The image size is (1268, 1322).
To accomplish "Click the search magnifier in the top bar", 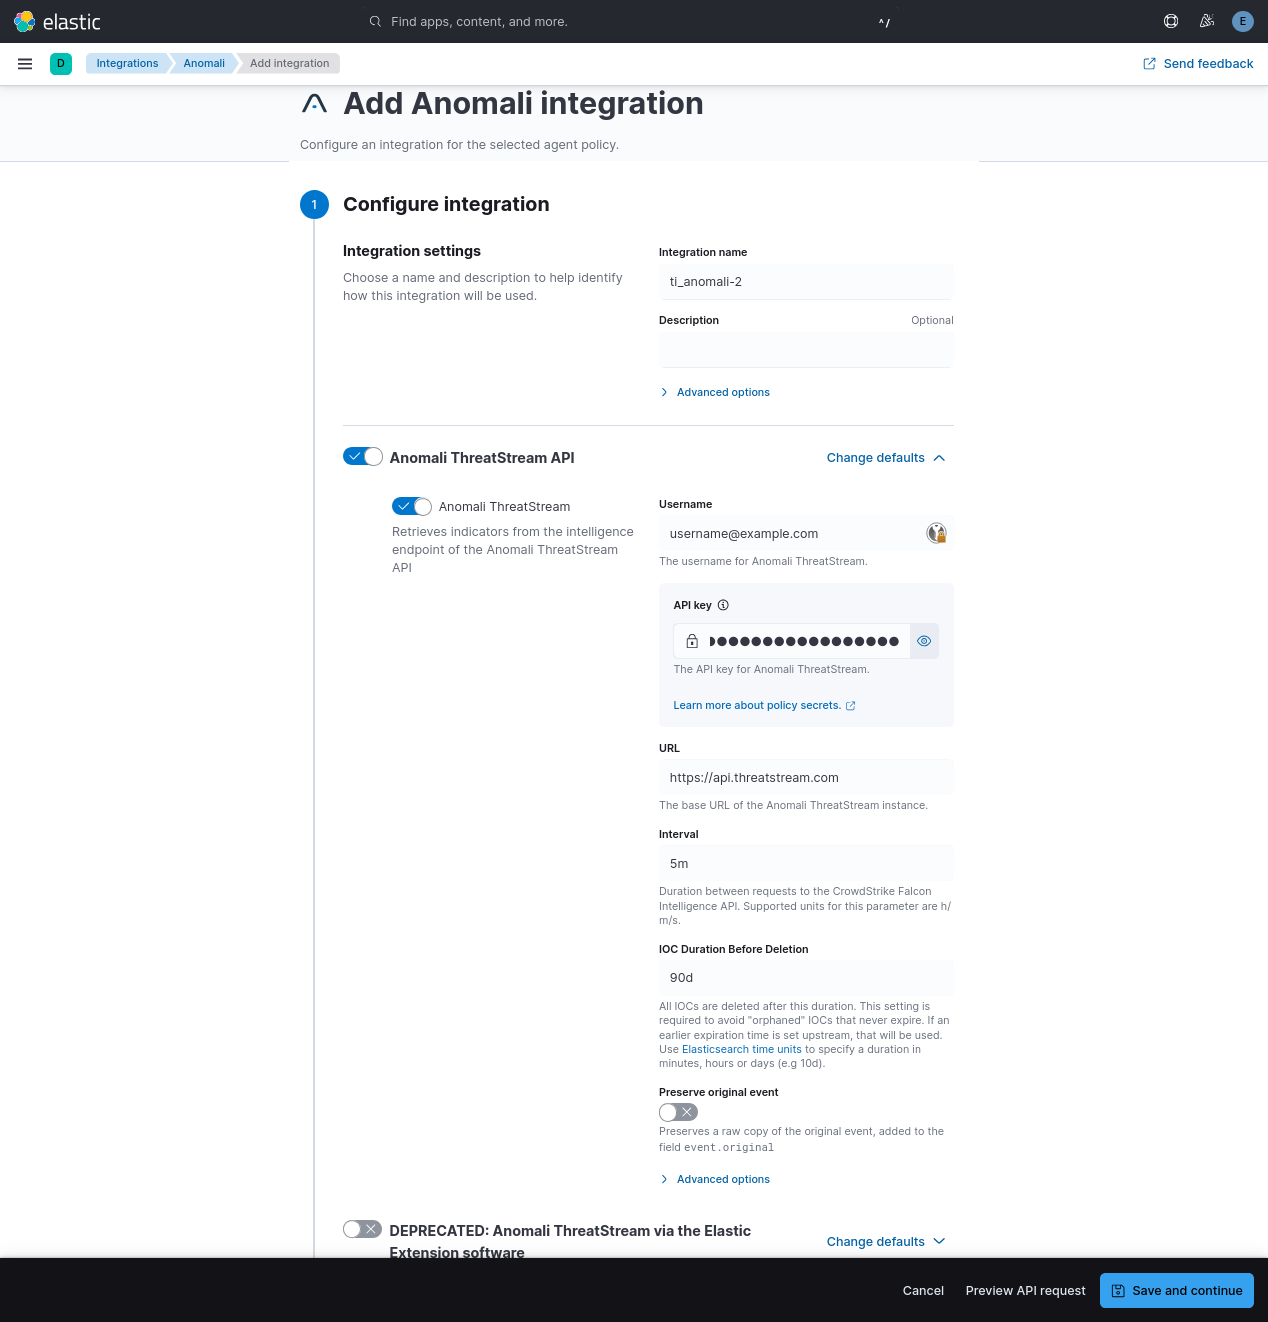I will [x=375, y=21].
